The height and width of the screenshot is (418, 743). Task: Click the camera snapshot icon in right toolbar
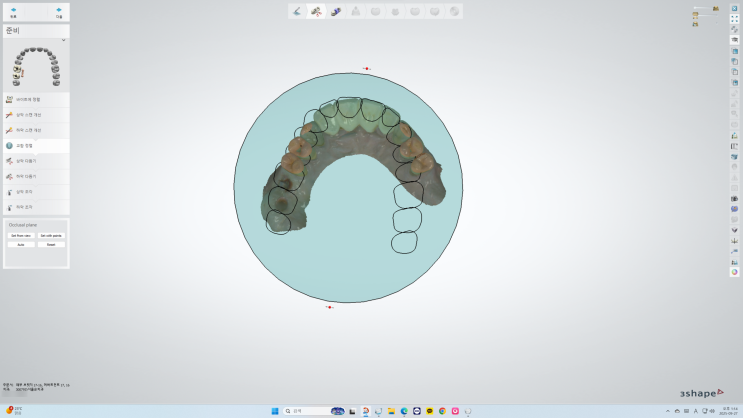(734, 199)
